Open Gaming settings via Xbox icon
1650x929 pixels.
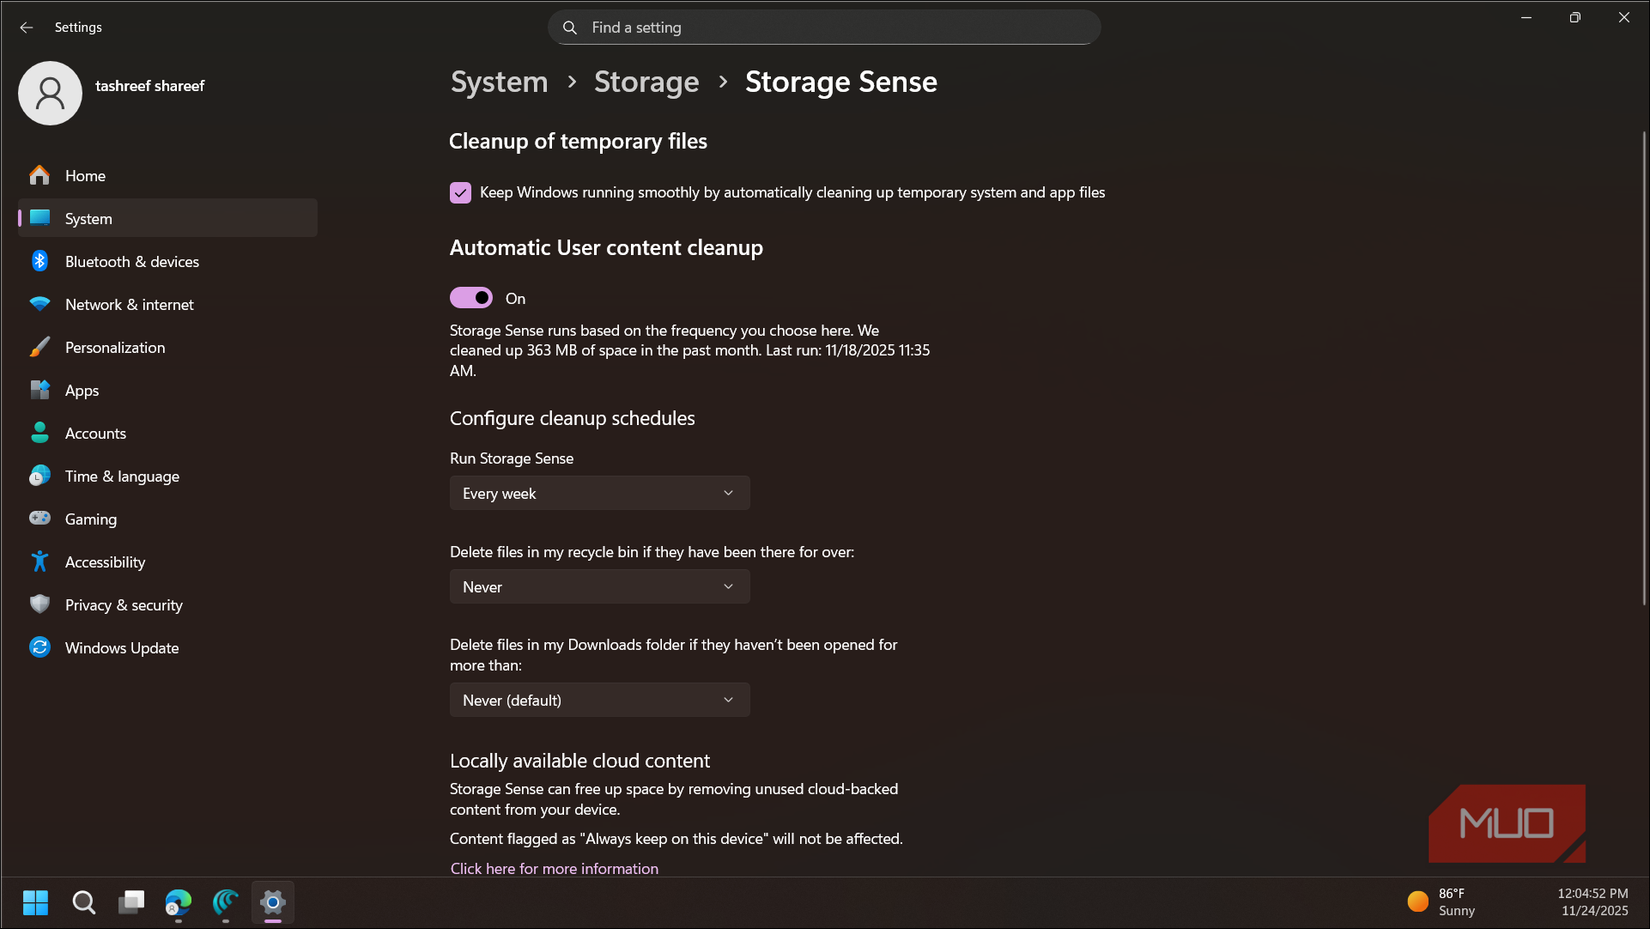point(39,518)
